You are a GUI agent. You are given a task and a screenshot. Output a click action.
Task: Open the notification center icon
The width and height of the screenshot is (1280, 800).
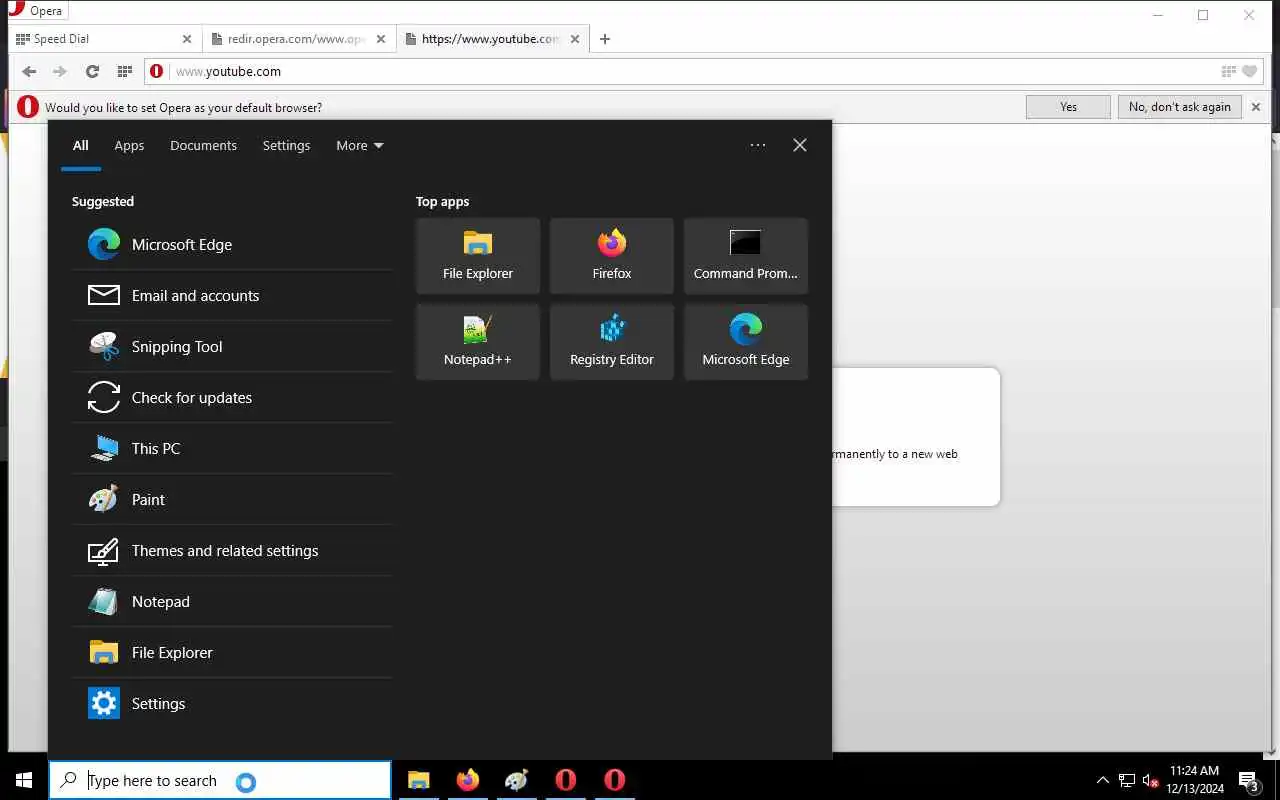(1249, 781)
